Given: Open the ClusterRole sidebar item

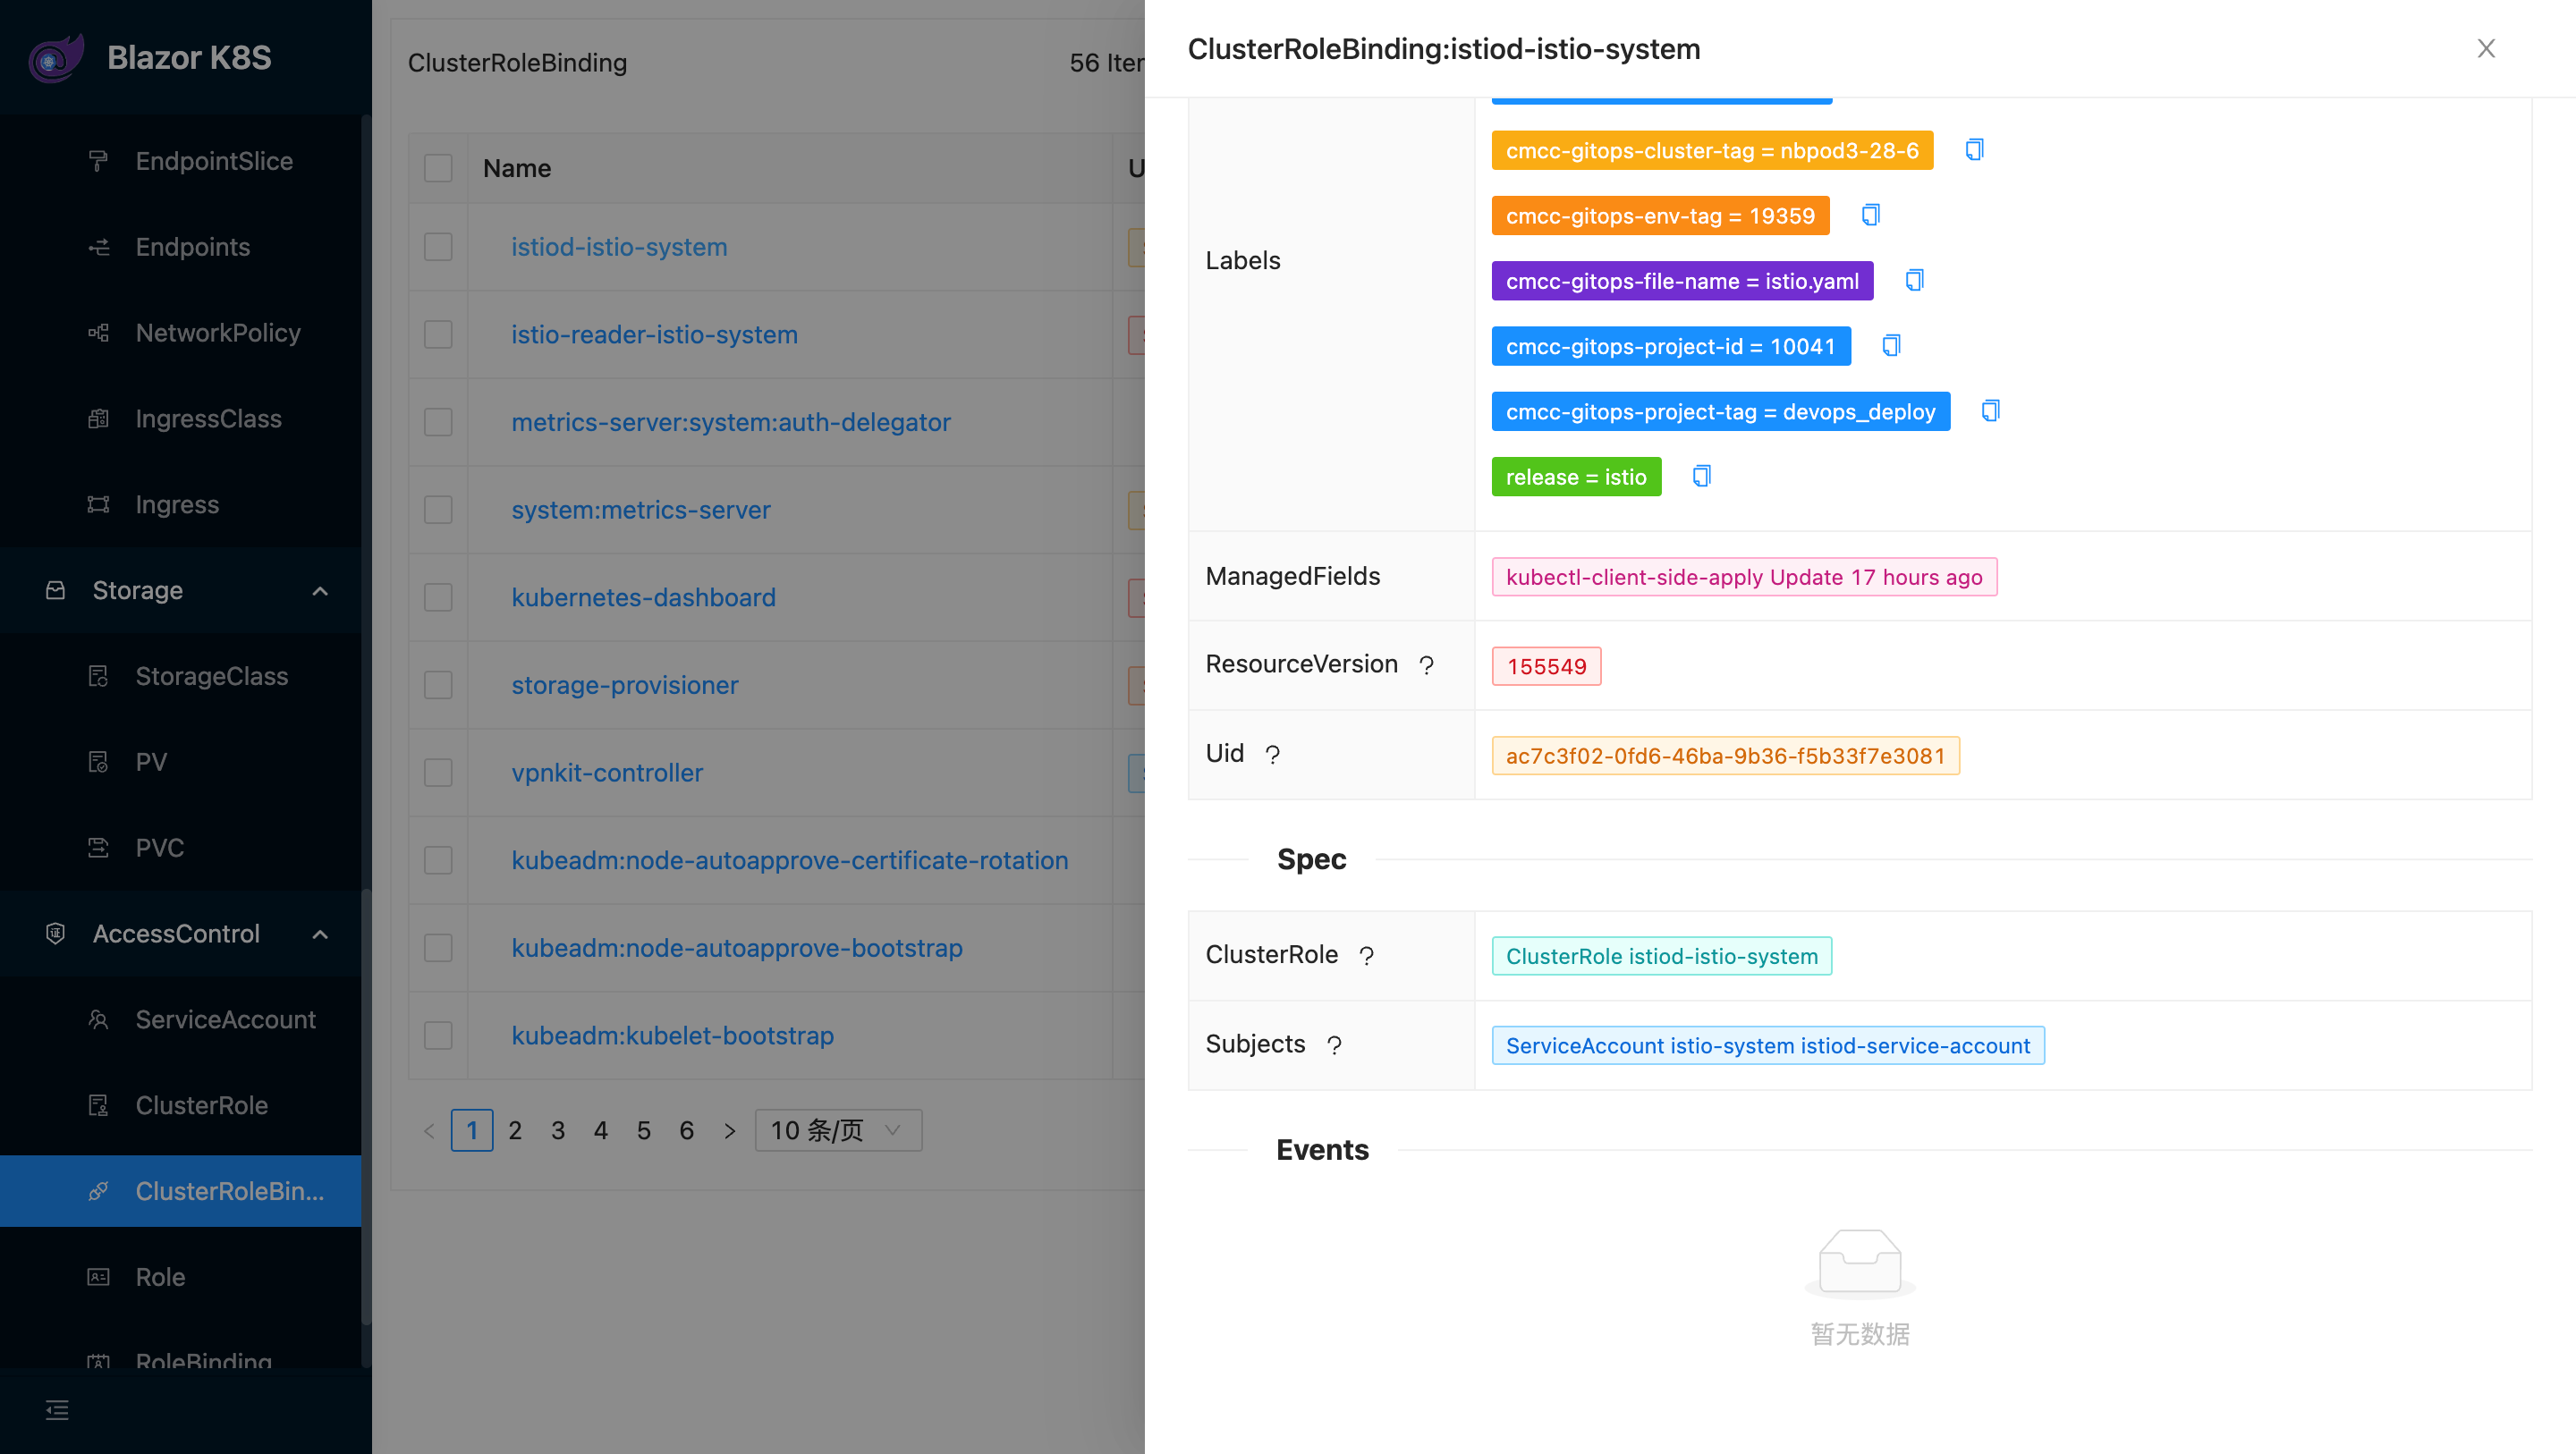Looking at the screenshot, I should (x=201, y=1106).
